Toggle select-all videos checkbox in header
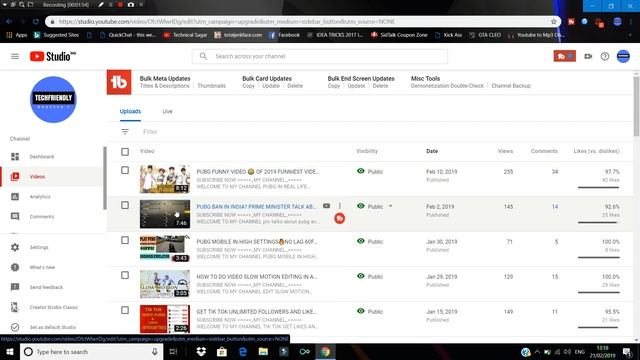Image resolution: width=640 pixels, height=360 pixels. click(x=125, y=152)
